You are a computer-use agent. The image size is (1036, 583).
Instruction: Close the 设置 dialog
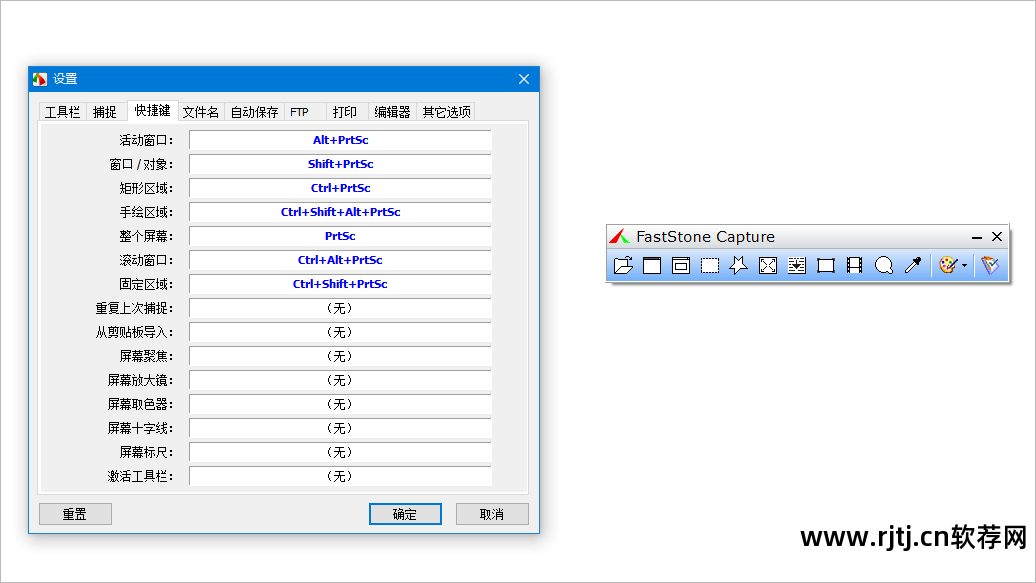click(x=524, y=79)
